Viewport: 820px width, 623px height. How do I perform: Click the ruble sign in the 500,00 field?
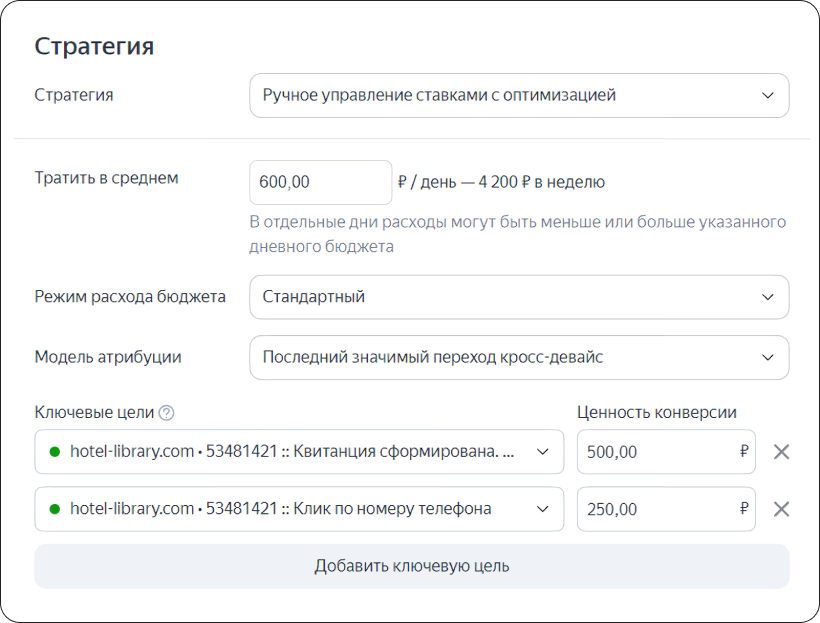coord(744,451)
